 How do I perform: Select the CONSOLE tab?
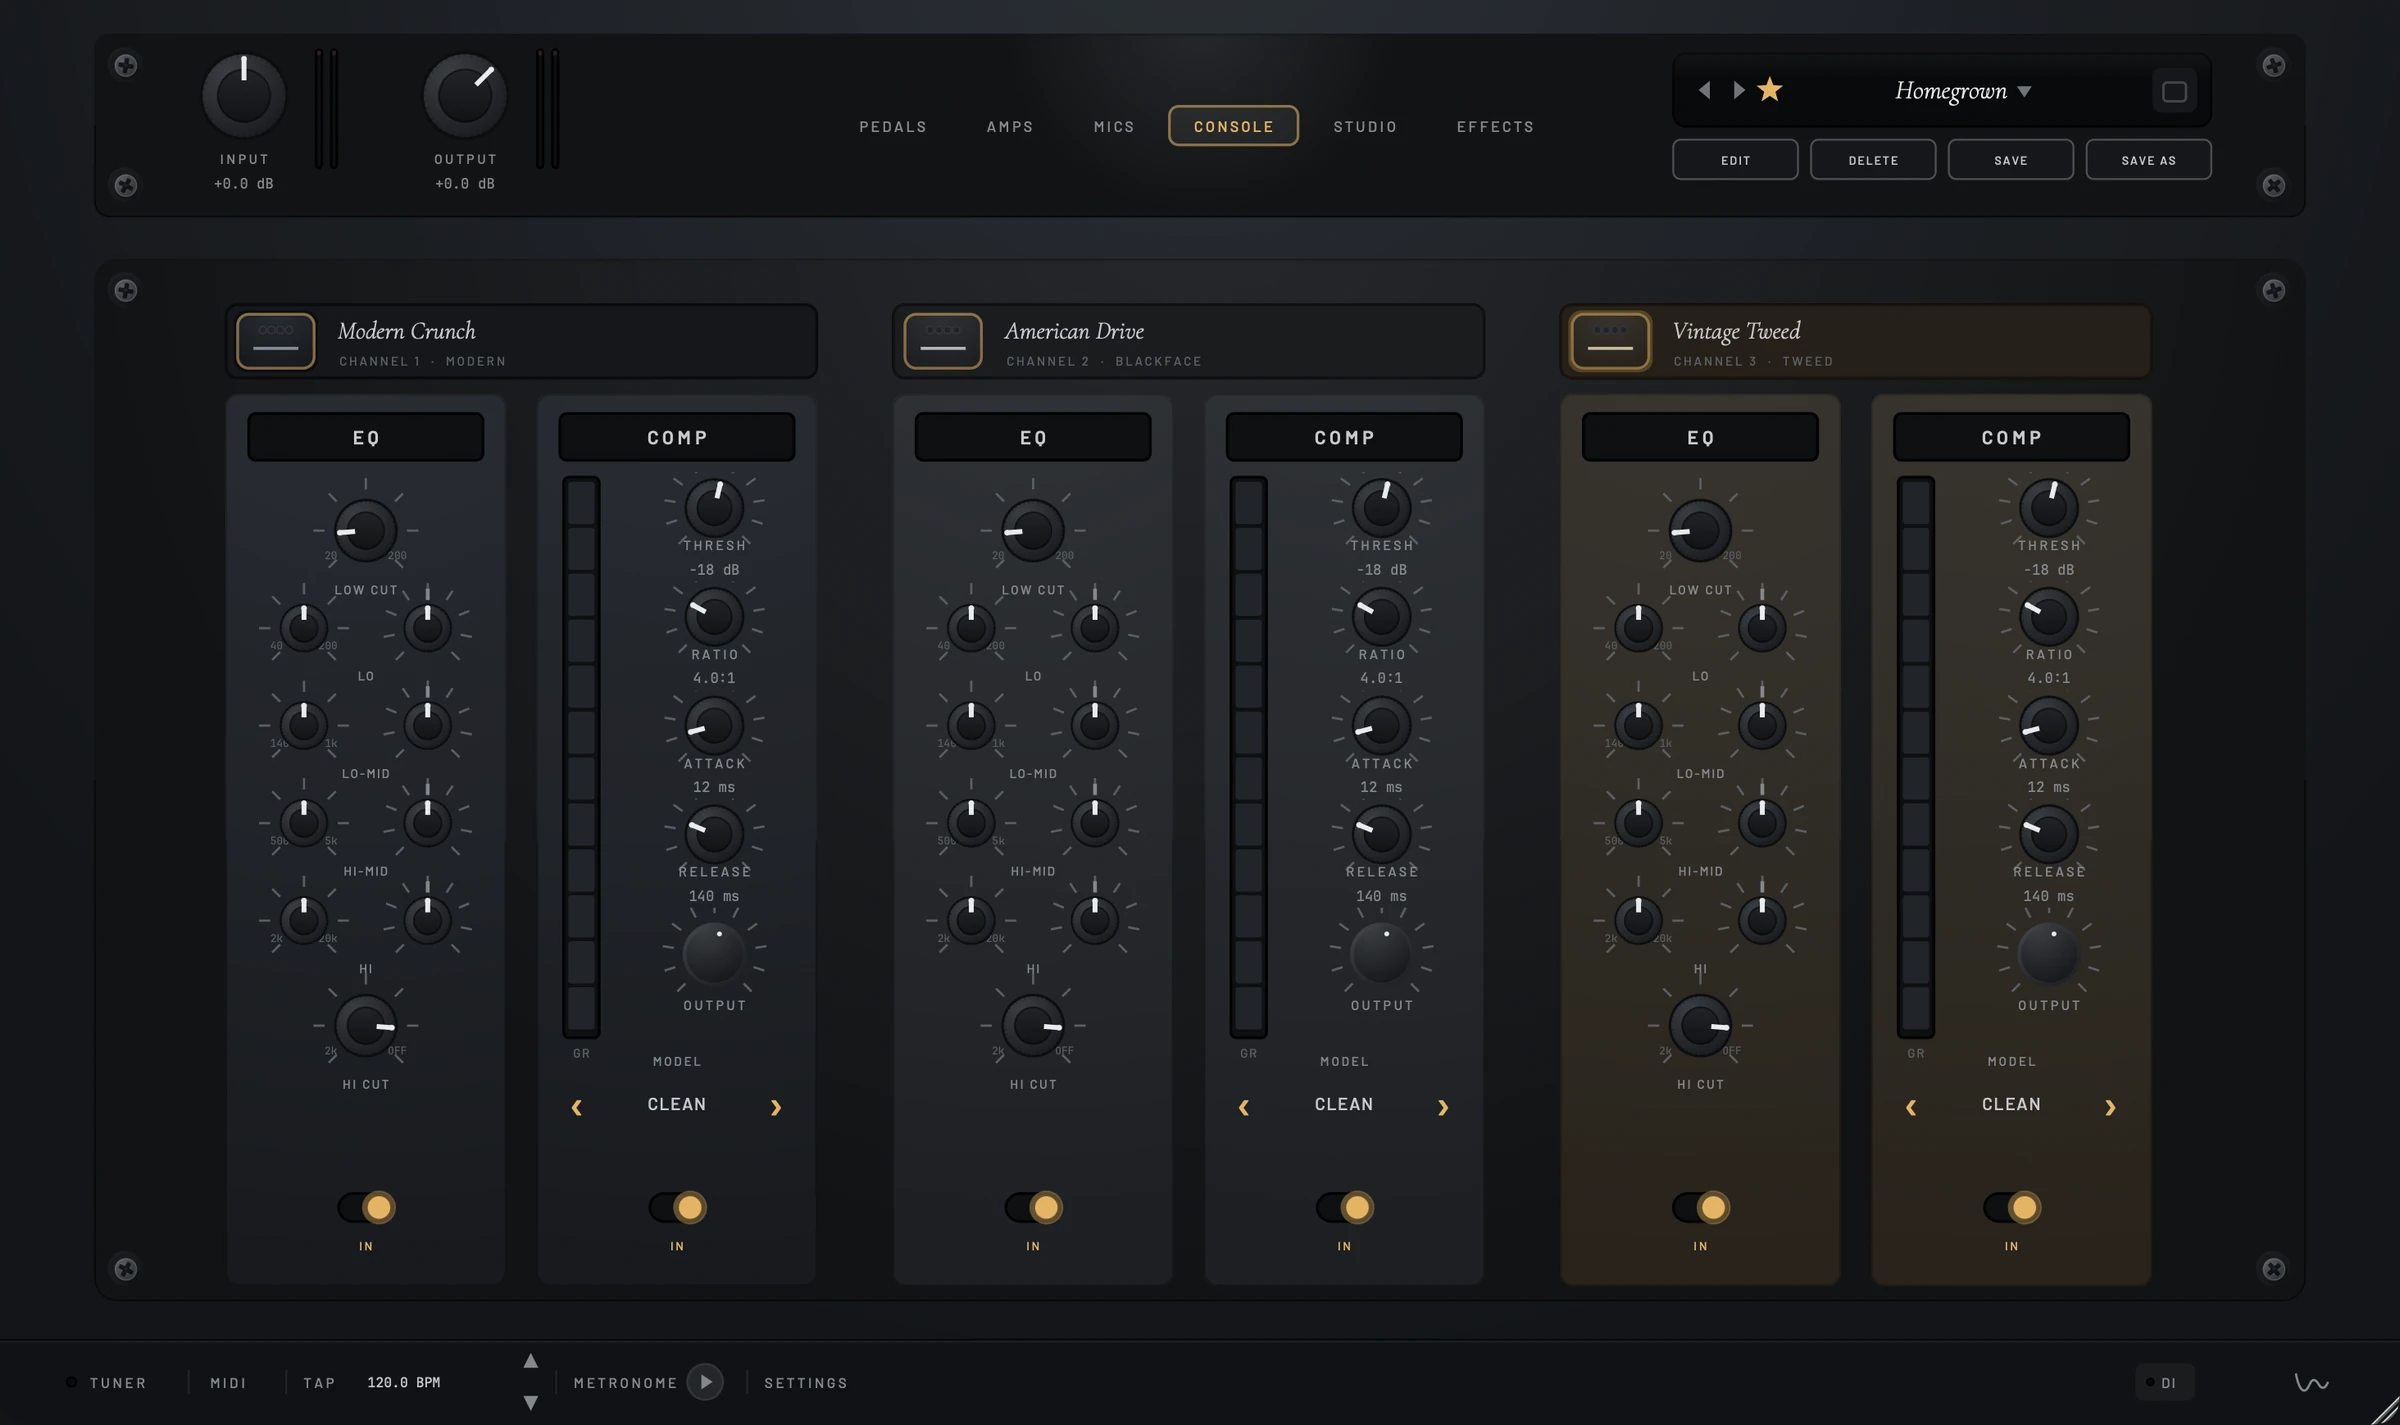tap(1233, 126)
